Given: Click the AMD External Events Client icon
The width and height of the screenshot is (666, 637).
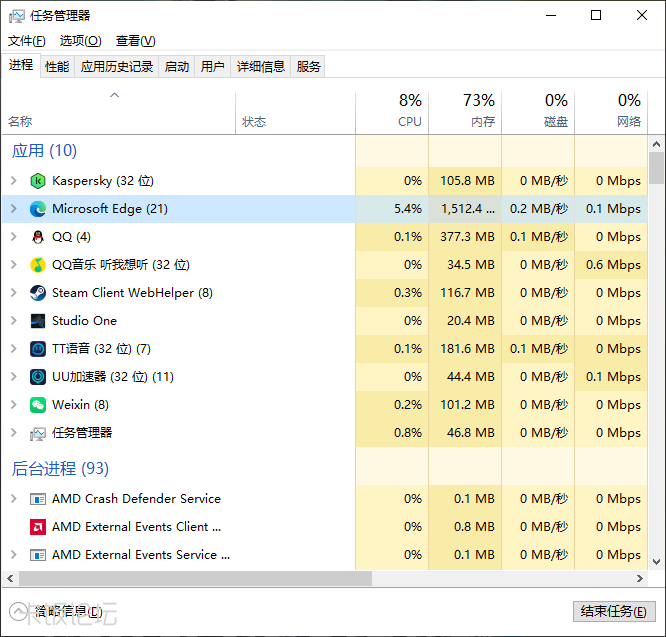Looking at the screenshot, I should tap(38, 527).
